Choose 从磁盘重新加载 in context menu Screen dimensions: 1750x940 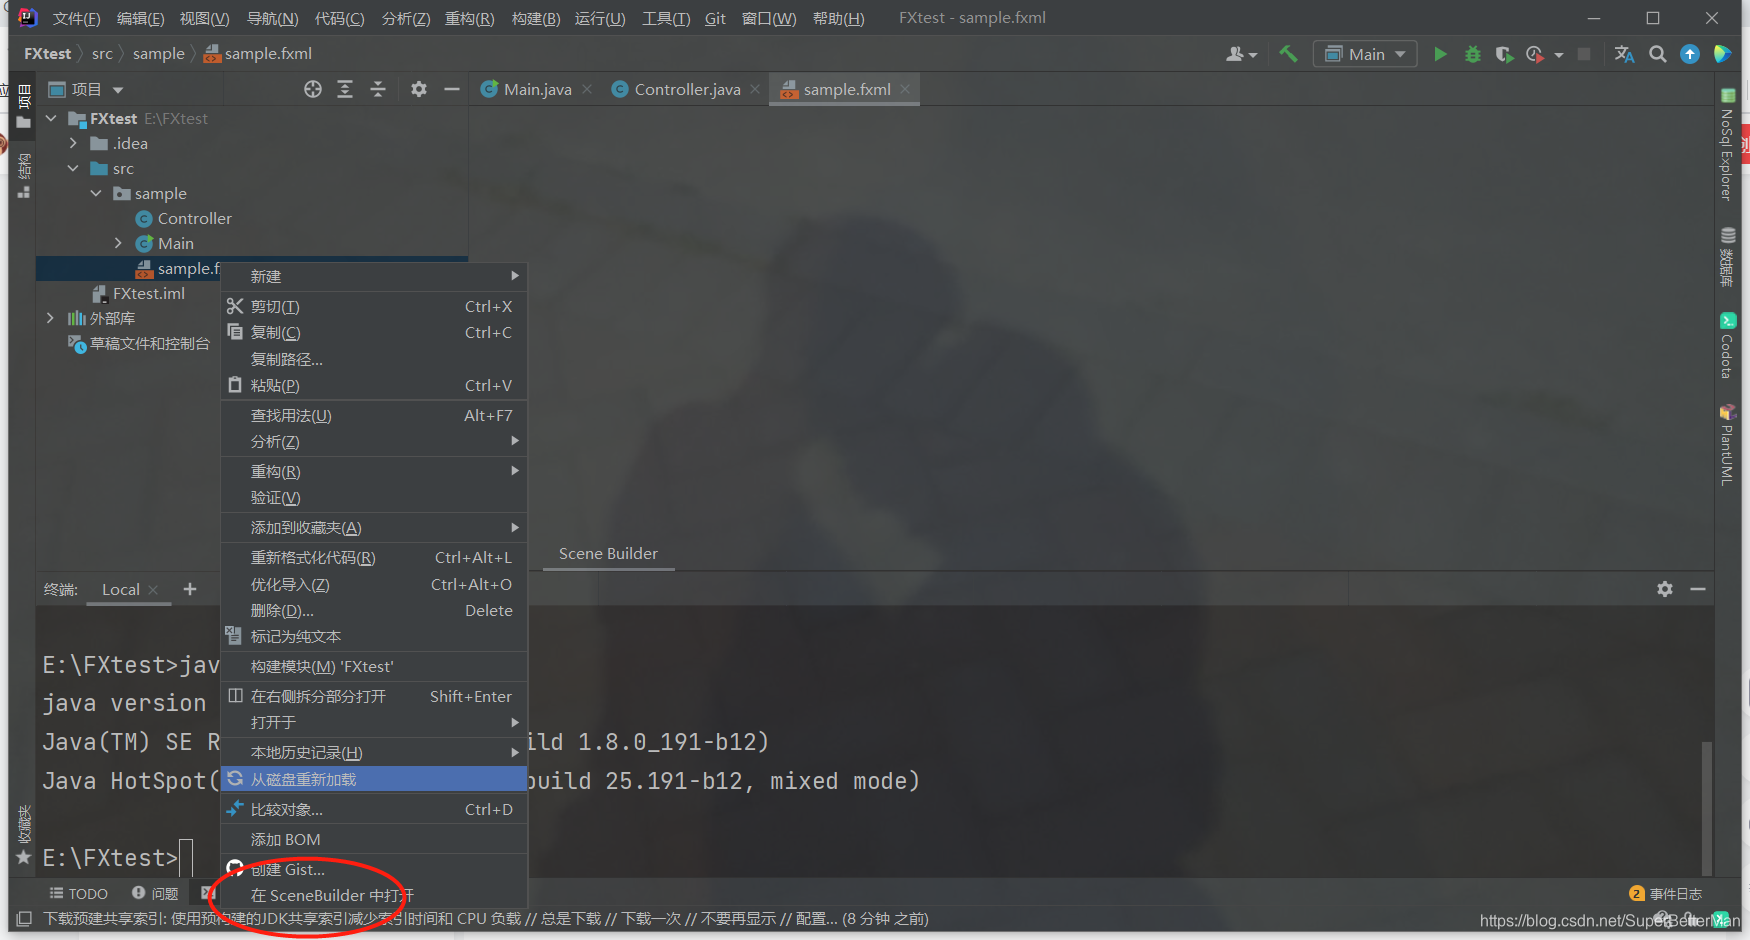click(374, 779)
